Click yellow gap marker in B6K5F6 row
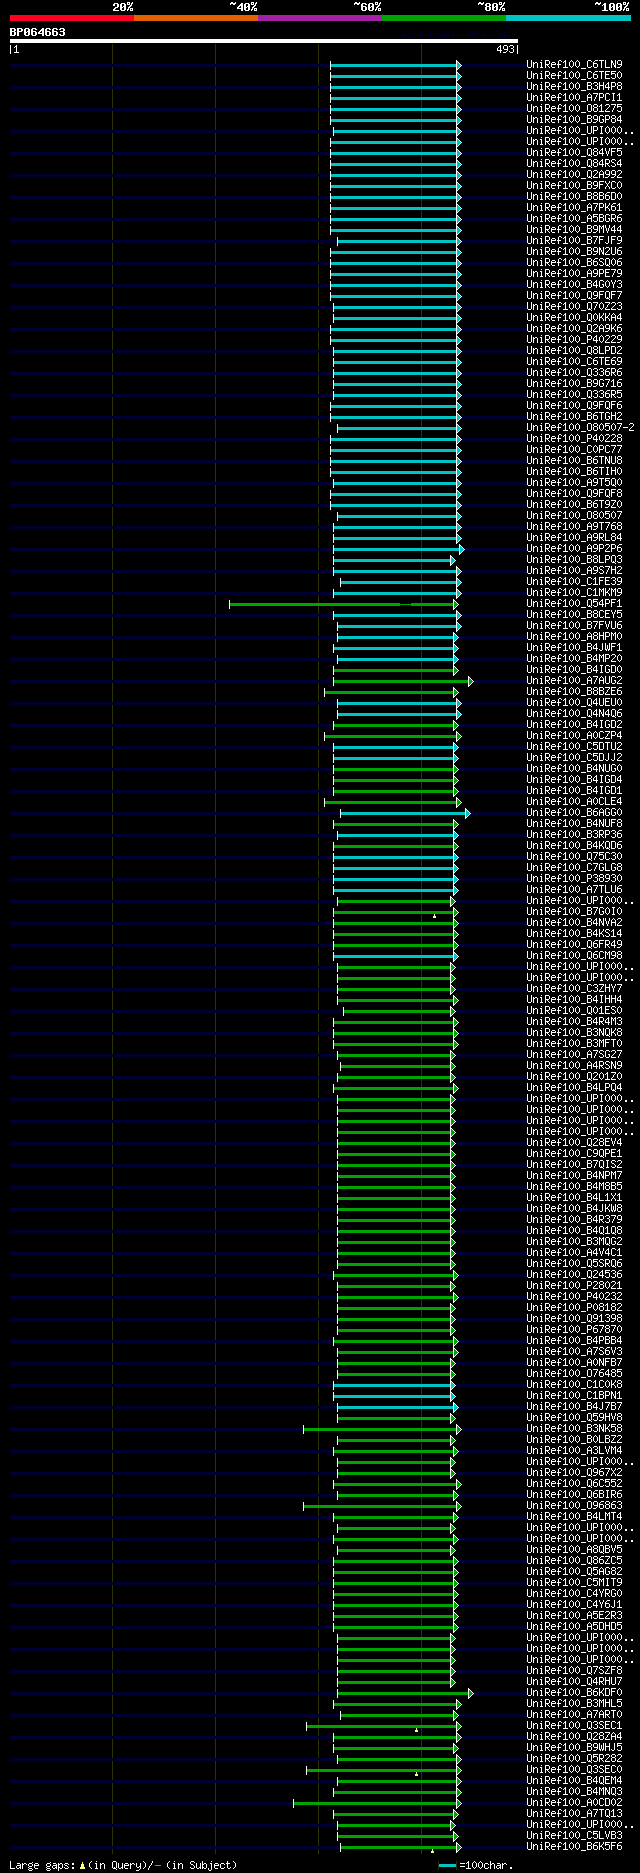Image resolution: width=640 pixels, height=1873 pixels. point(432,1850)
